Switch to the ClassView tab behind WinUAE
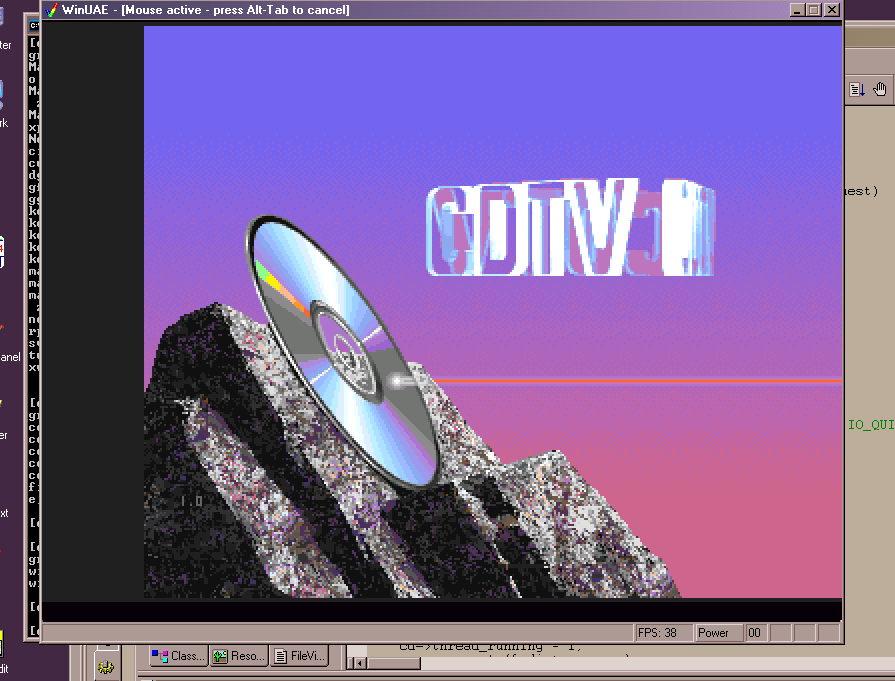The height and width of the screenshot is (681, 895). [x=178, y=656]
